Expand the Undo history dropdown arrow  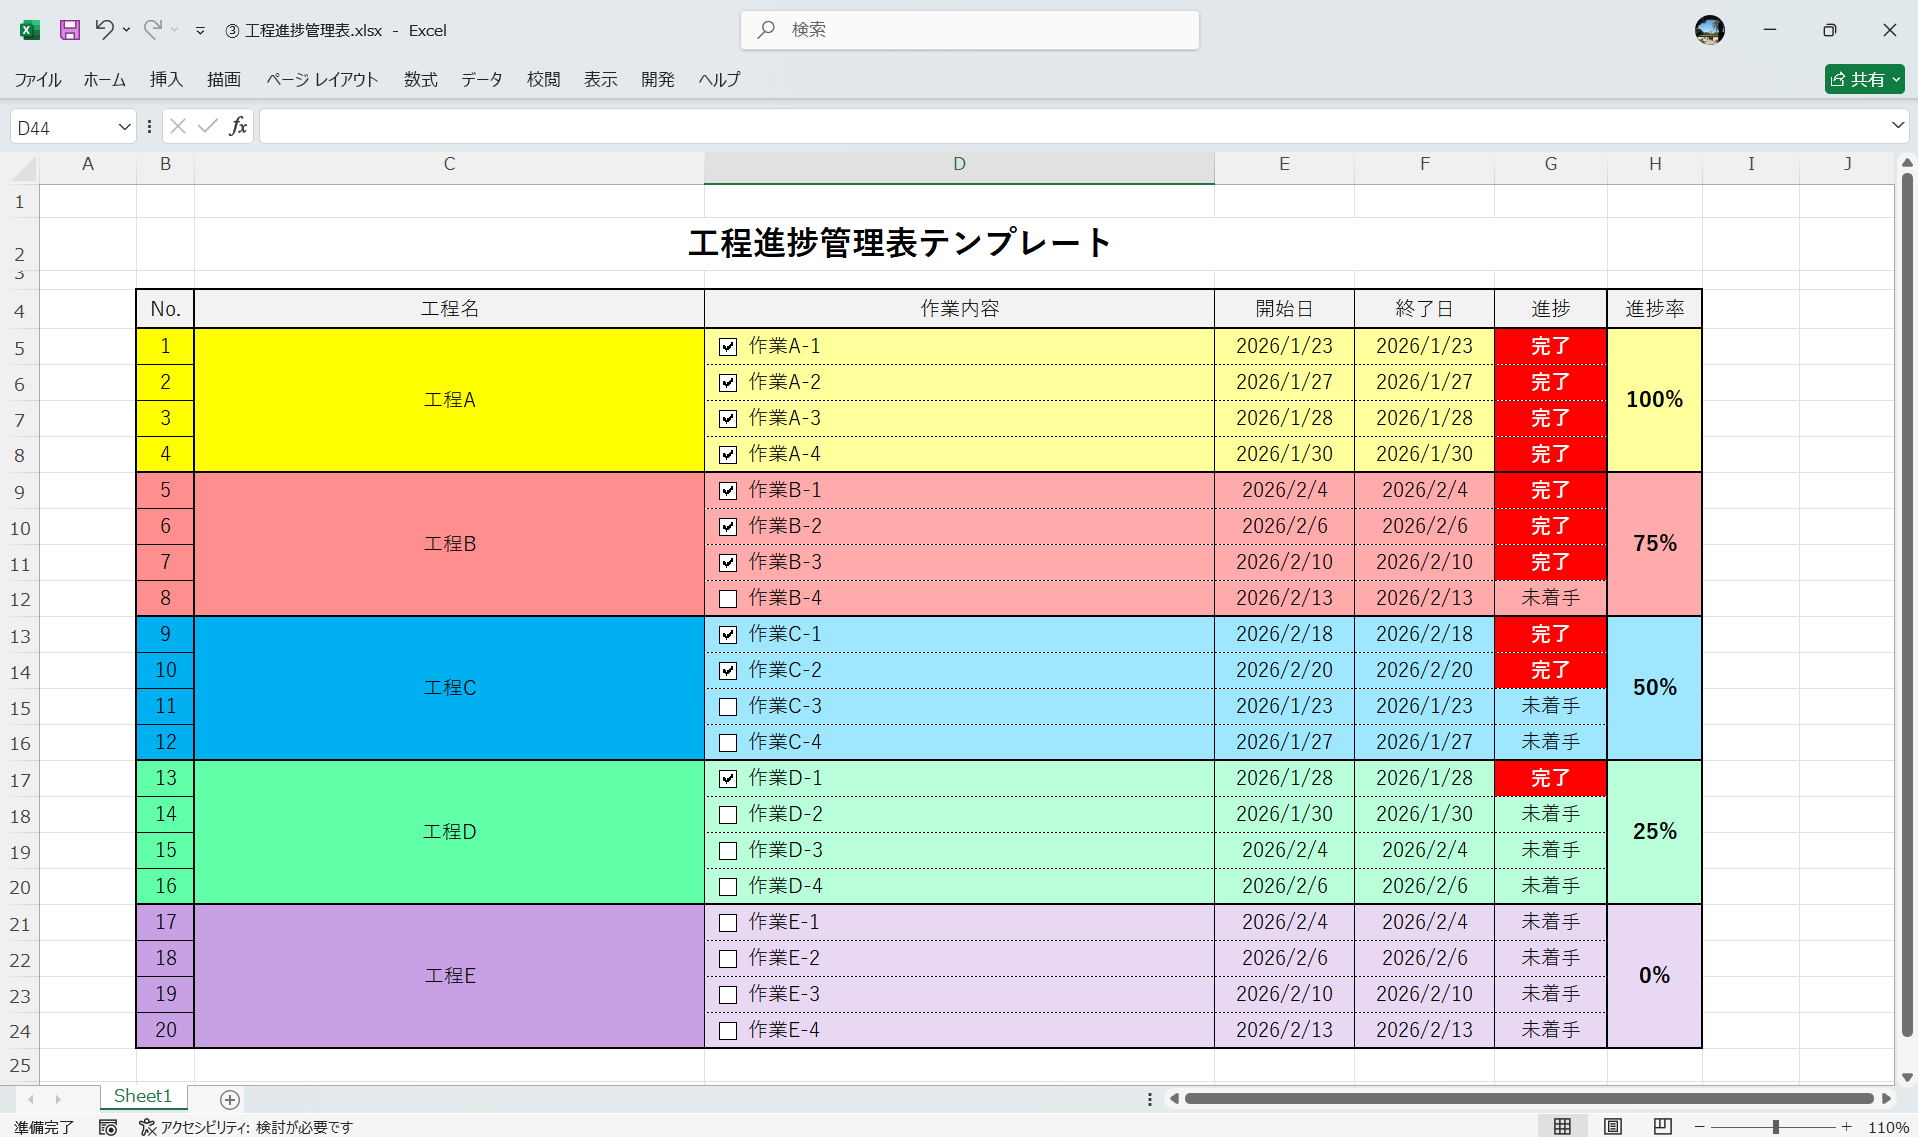(x=126, y=30)
